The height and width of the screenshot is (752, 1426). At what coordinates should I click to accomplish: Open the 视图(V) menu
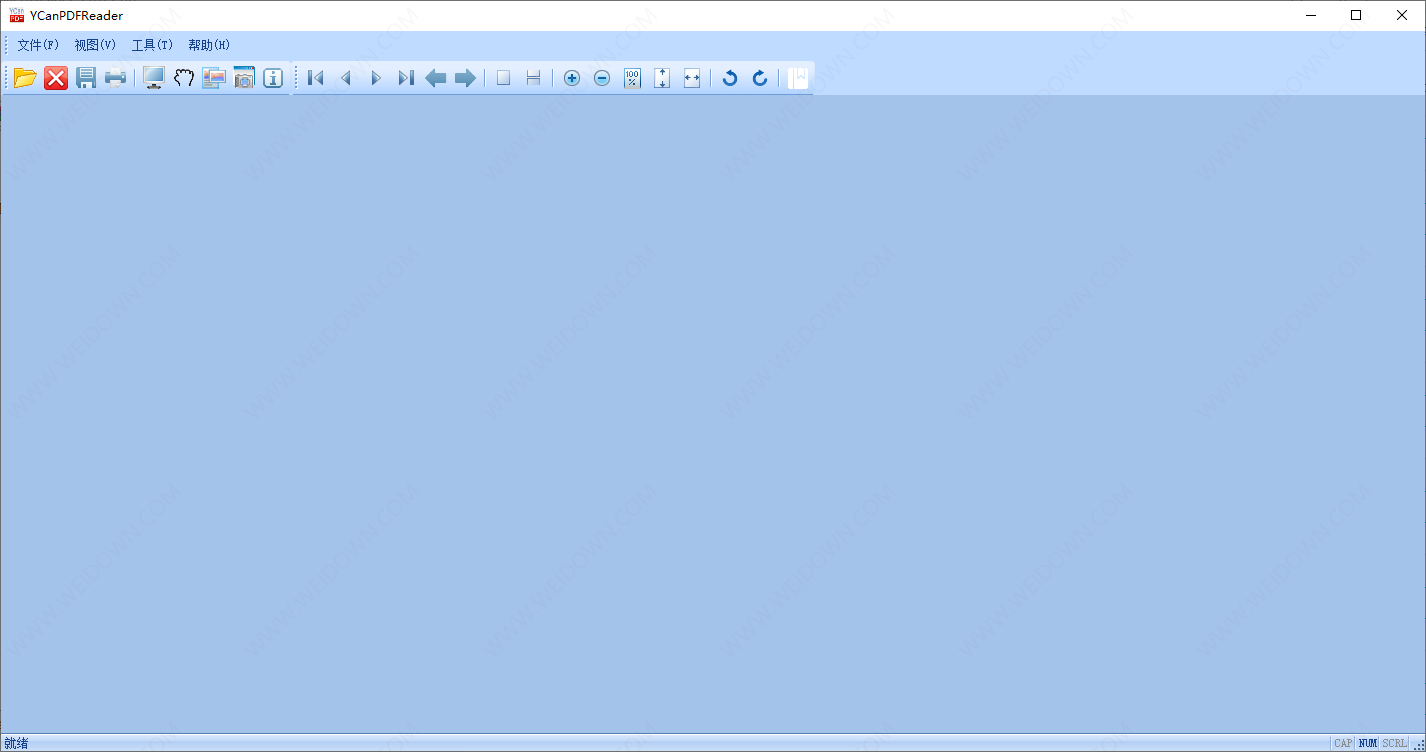point(95,45)
